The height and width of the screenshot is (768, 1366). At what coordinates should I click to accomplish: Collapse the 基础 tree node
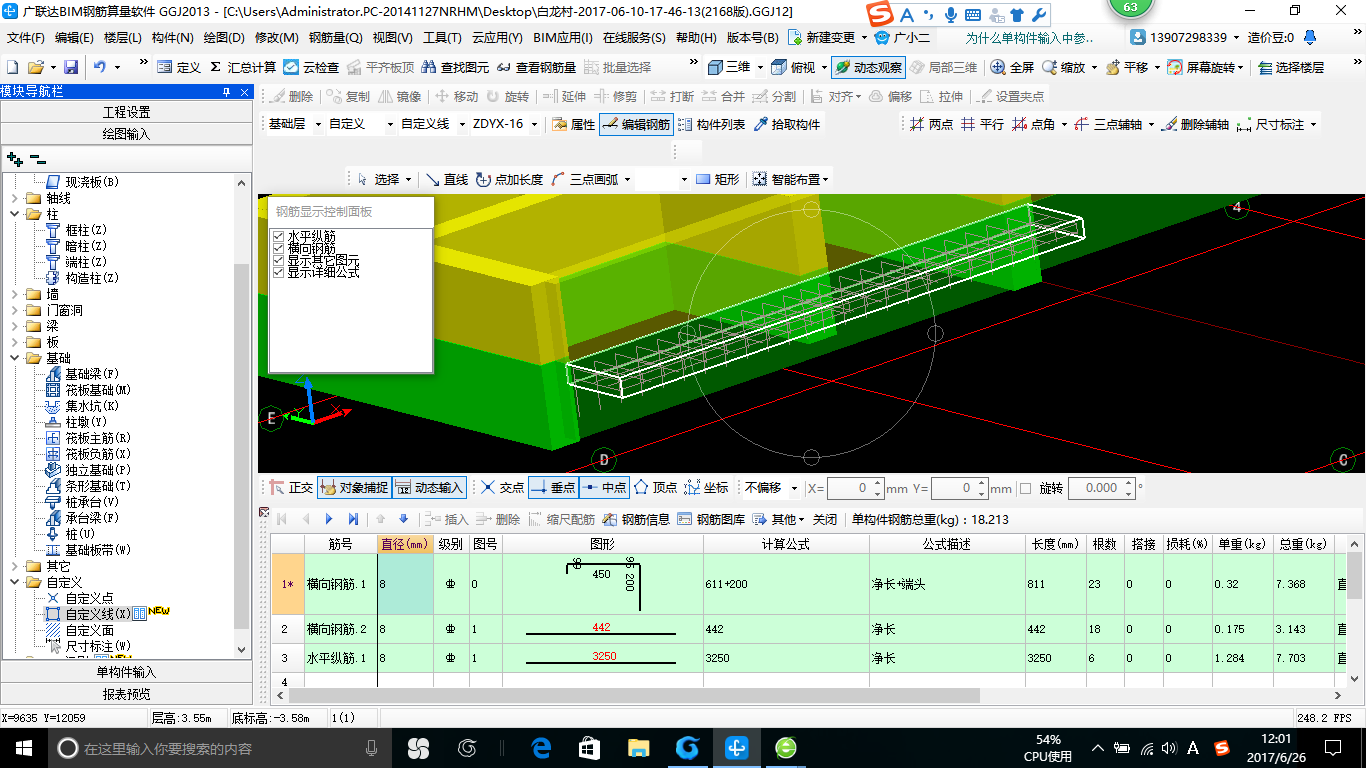point(14,358)
